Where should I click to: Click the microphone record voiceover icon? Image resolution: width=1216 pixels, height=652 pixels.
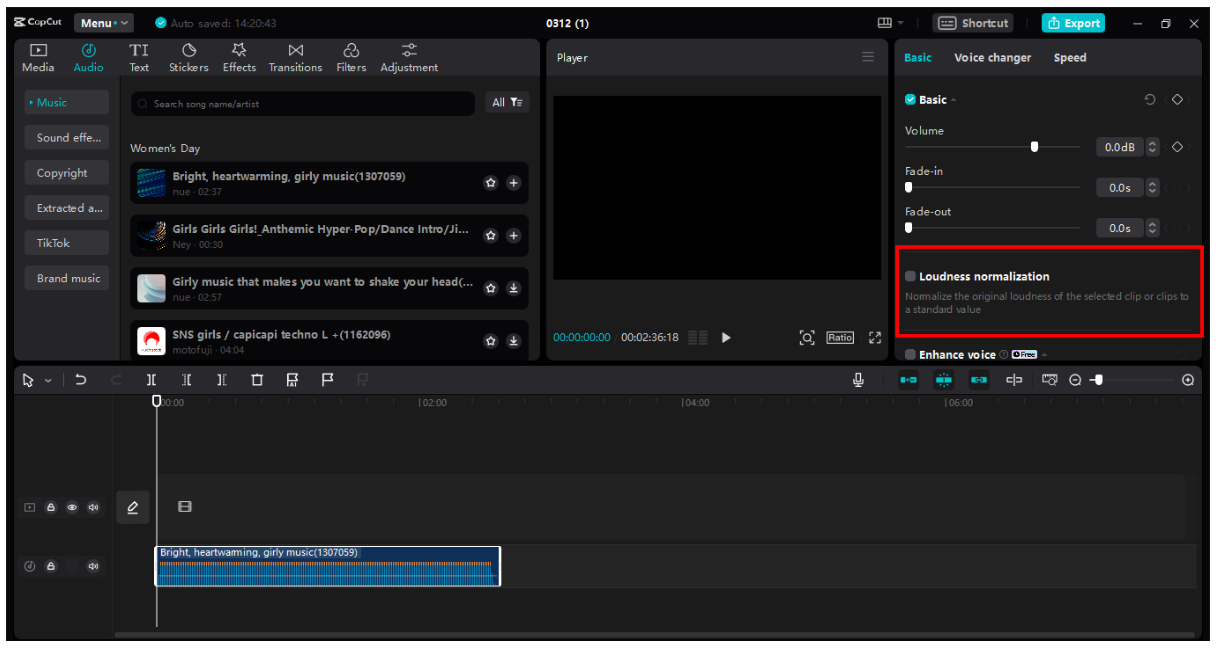point(858,380)
